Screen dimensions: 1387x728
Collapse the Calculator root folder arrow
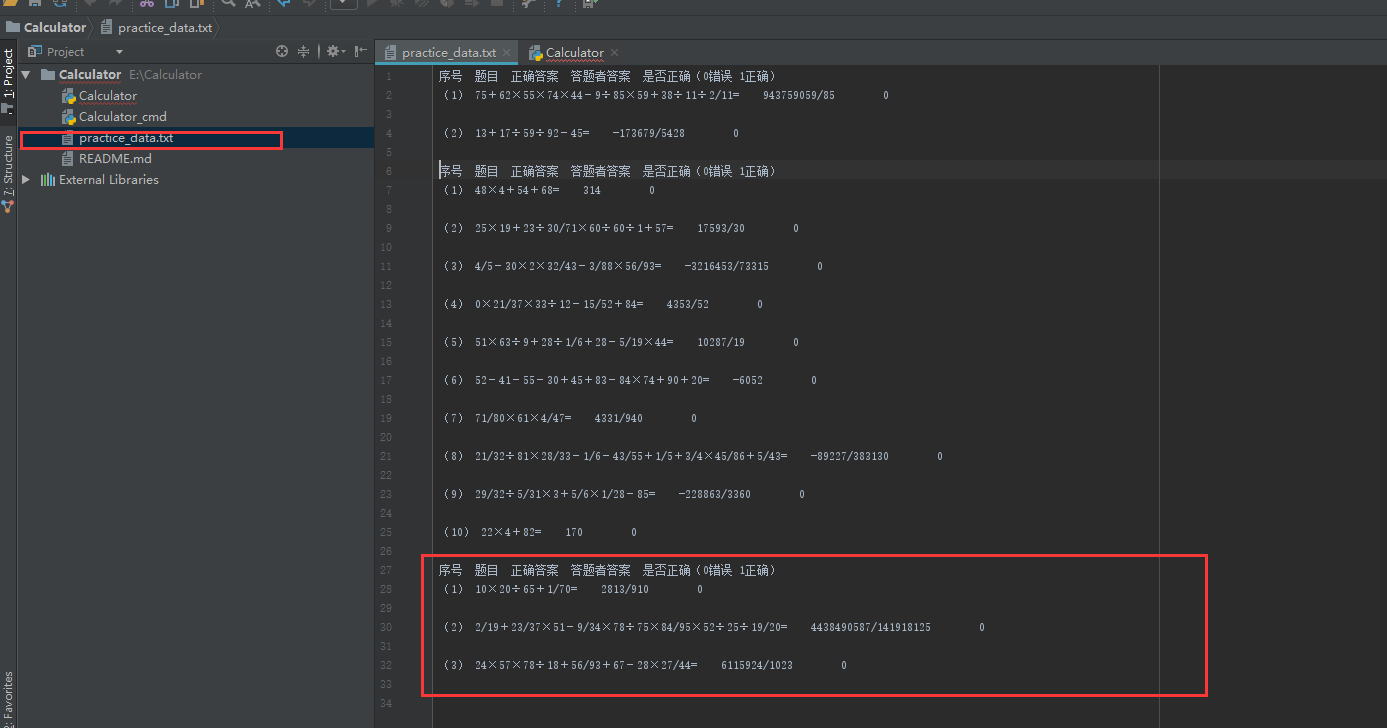pyautogui.click(x=26, y=75)
